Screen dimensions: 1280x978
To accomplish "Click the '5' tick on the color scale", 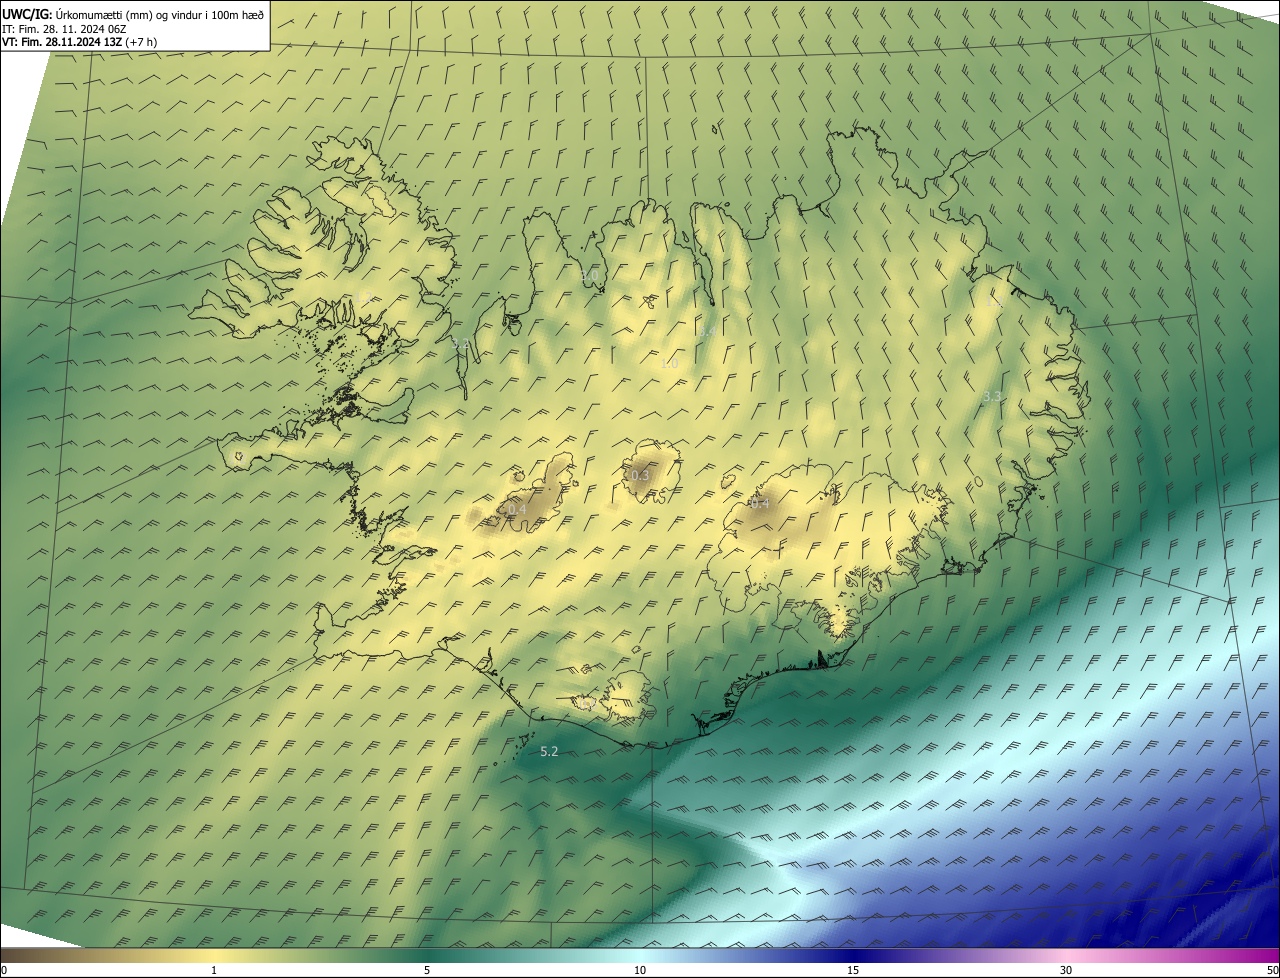I will point(427,971).
